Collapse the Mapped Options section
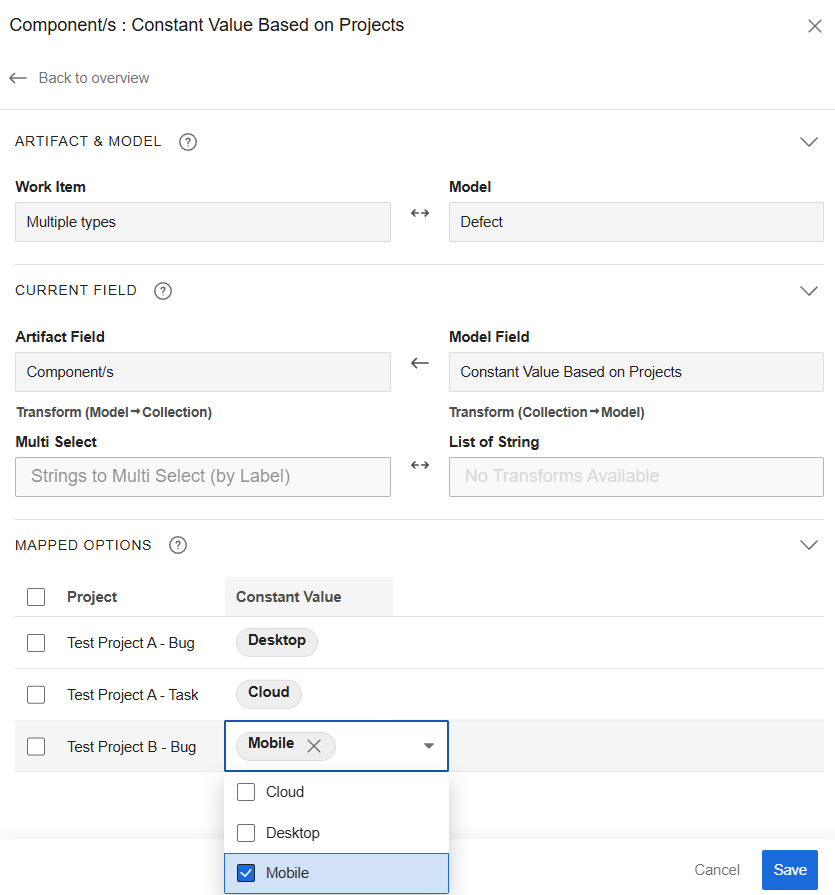 pyautogui.click(x=809, y=546)
